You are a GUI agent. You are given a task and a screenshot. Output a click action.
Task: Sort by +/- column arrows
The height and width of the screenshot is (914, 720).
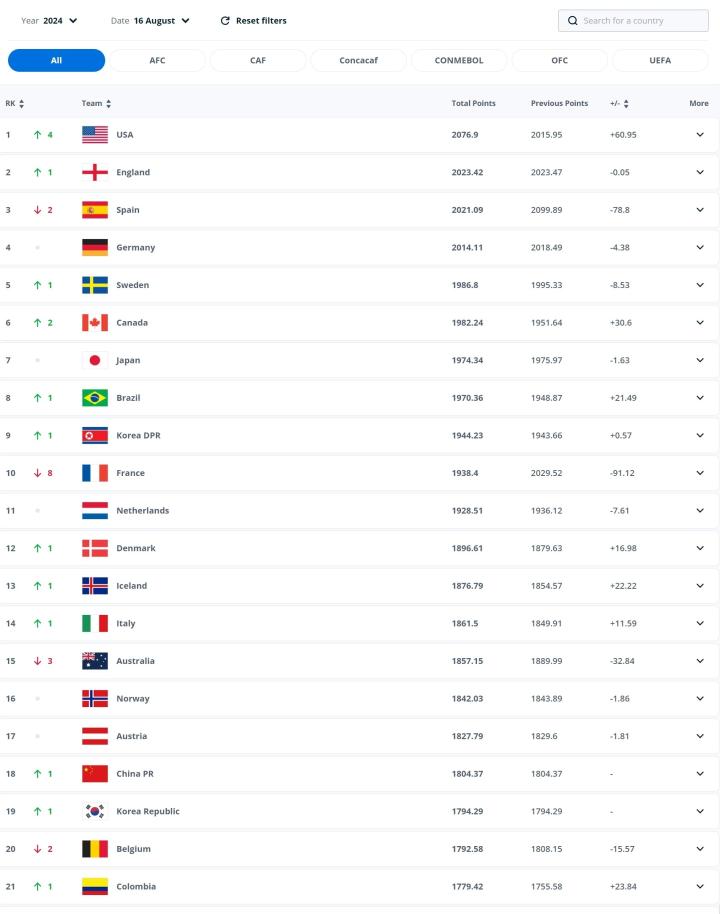pos(626,104)
